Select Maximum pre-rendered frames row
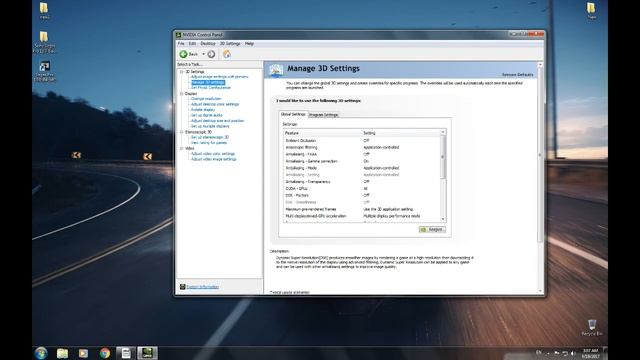Image resolution: width=640 pixels, height=360 pixels. (x=362, y=209)
